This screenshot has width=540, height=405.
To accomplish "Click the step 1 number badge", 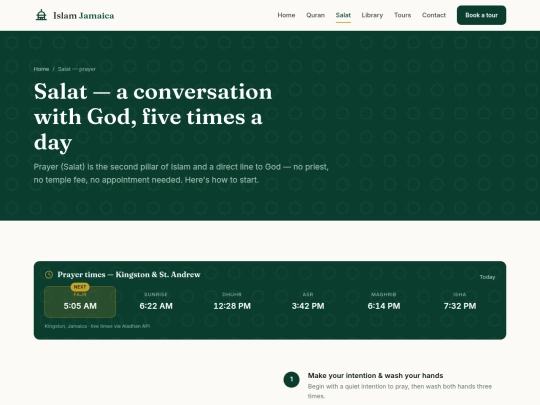I will pos(291,380).
